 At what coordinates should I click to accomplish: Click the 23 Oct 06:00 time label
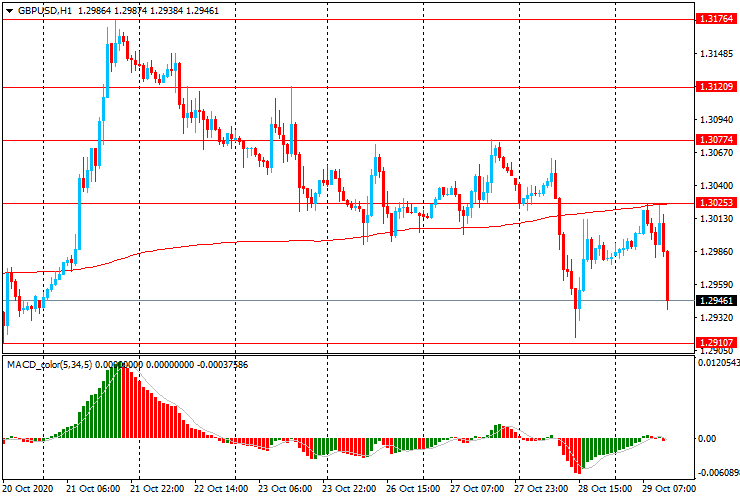[285, 489]
